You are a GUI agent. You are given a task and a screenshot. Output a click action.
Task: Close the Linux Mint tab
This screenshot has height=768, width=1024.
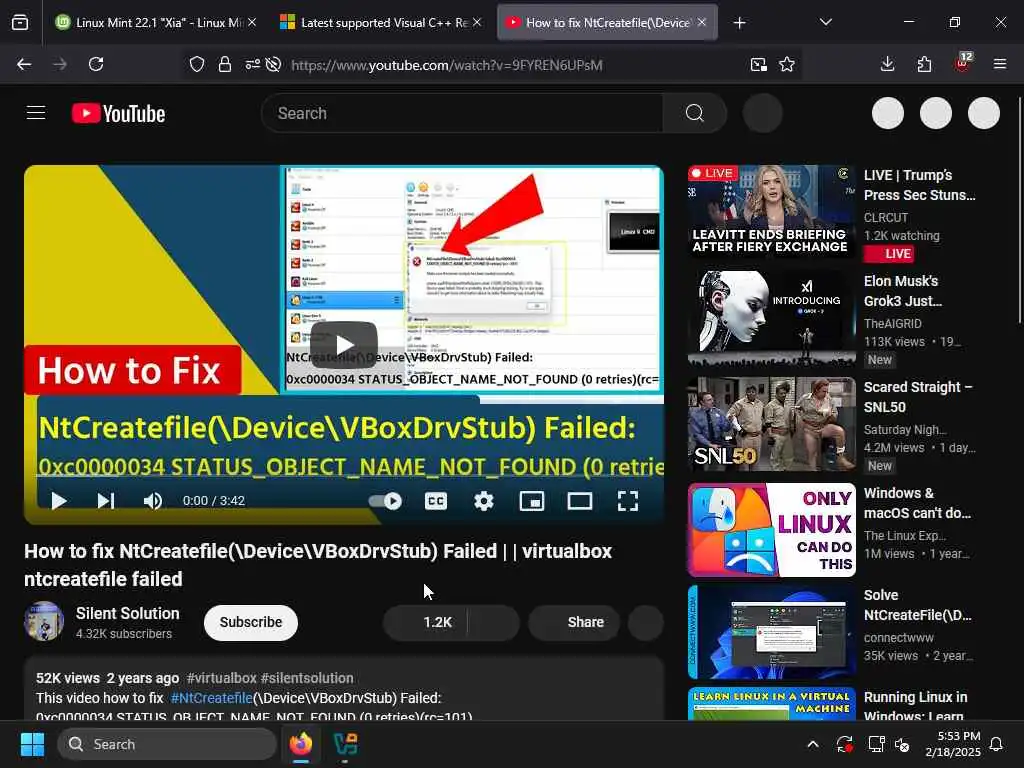252,23
